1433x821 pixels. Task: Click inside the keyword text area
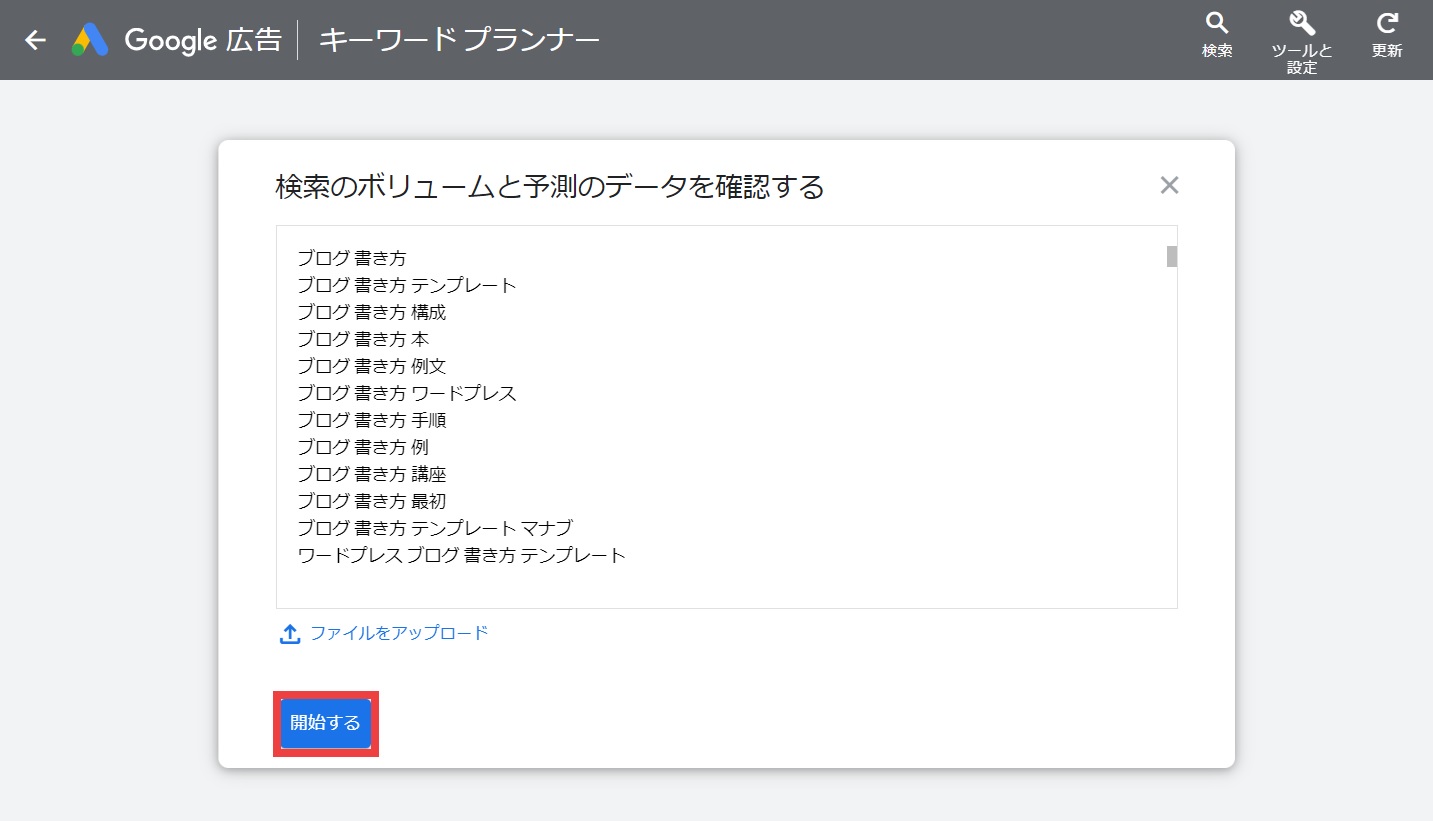point(727,417)
